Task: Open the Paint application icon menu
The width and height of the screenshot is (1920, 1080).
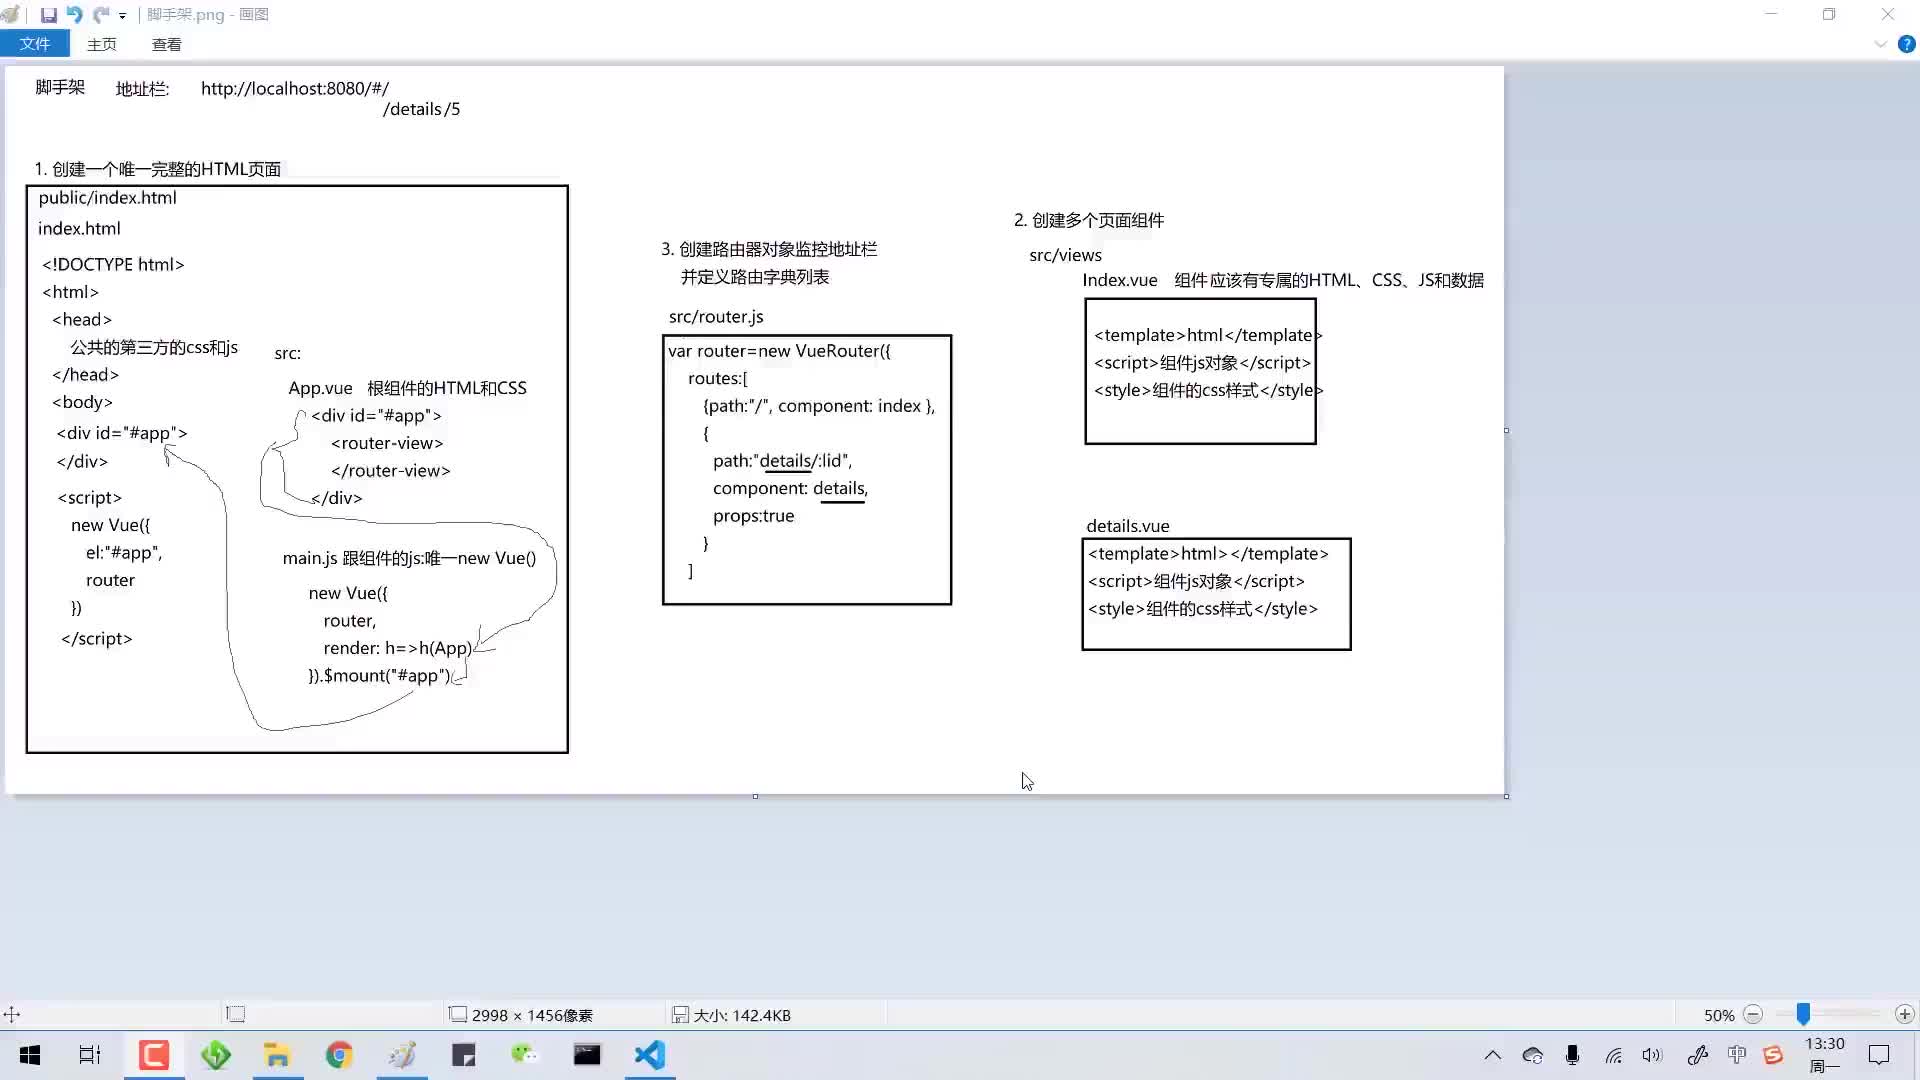Action: (11, 15)
